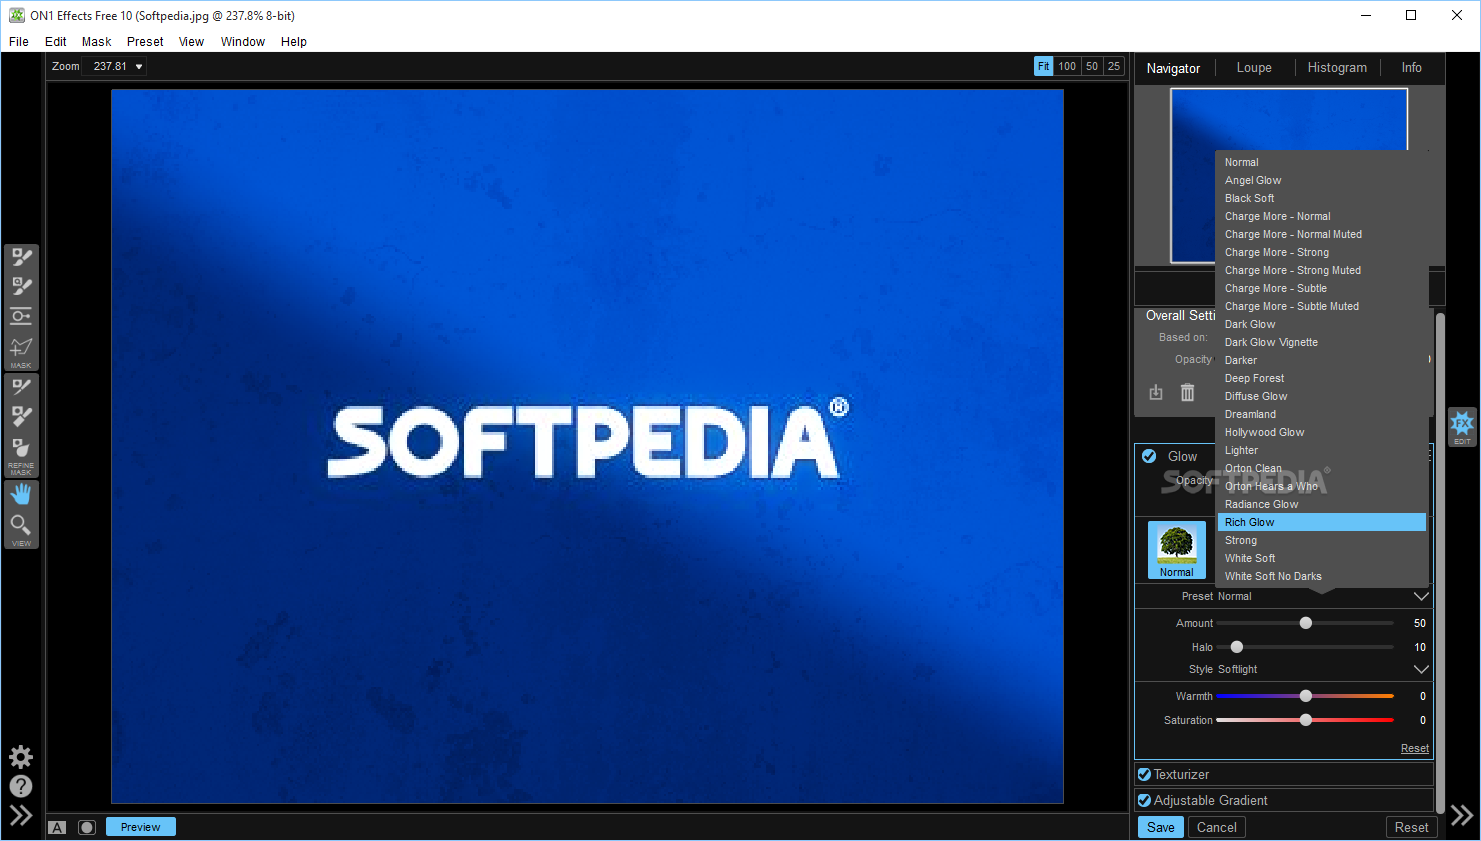The width and height of the screenshot is (1481, 841).
Task: Open the View menu
Action: coord(191,42)
